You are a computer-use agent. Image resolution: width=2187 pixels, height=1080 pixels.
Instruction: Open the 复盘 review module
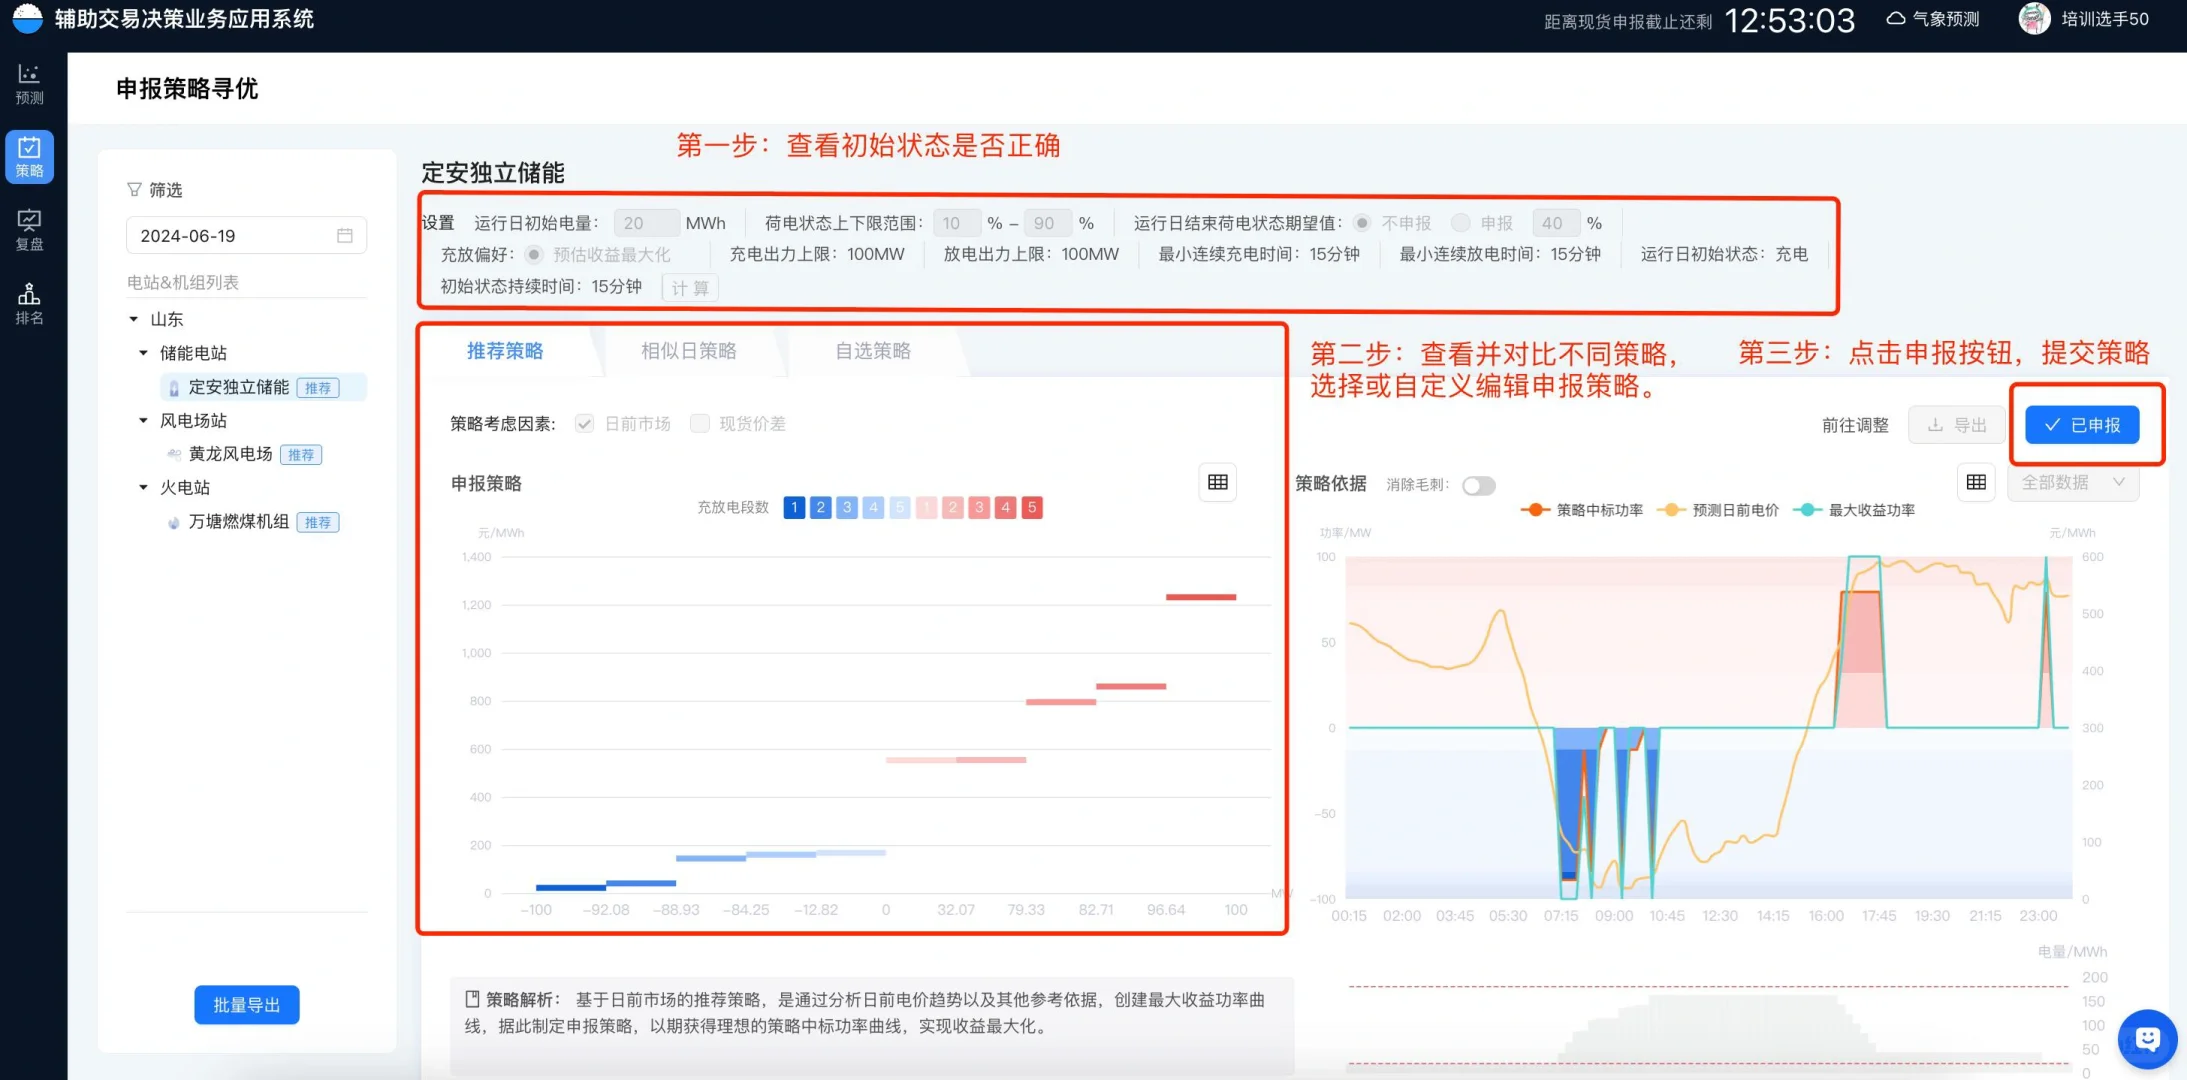click(29, 230)
